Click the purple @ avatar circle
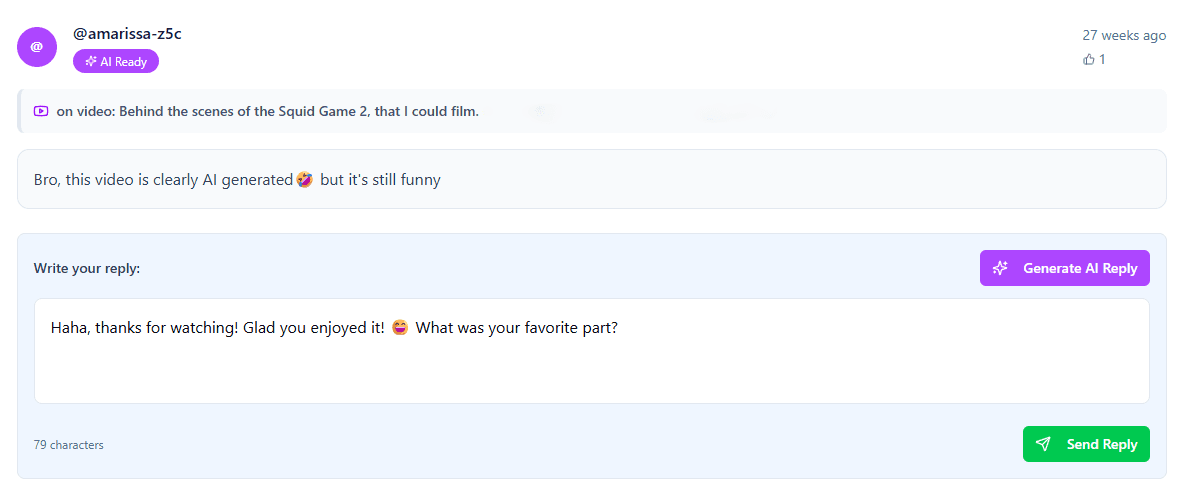1185x500 pixels. (37, 47)
